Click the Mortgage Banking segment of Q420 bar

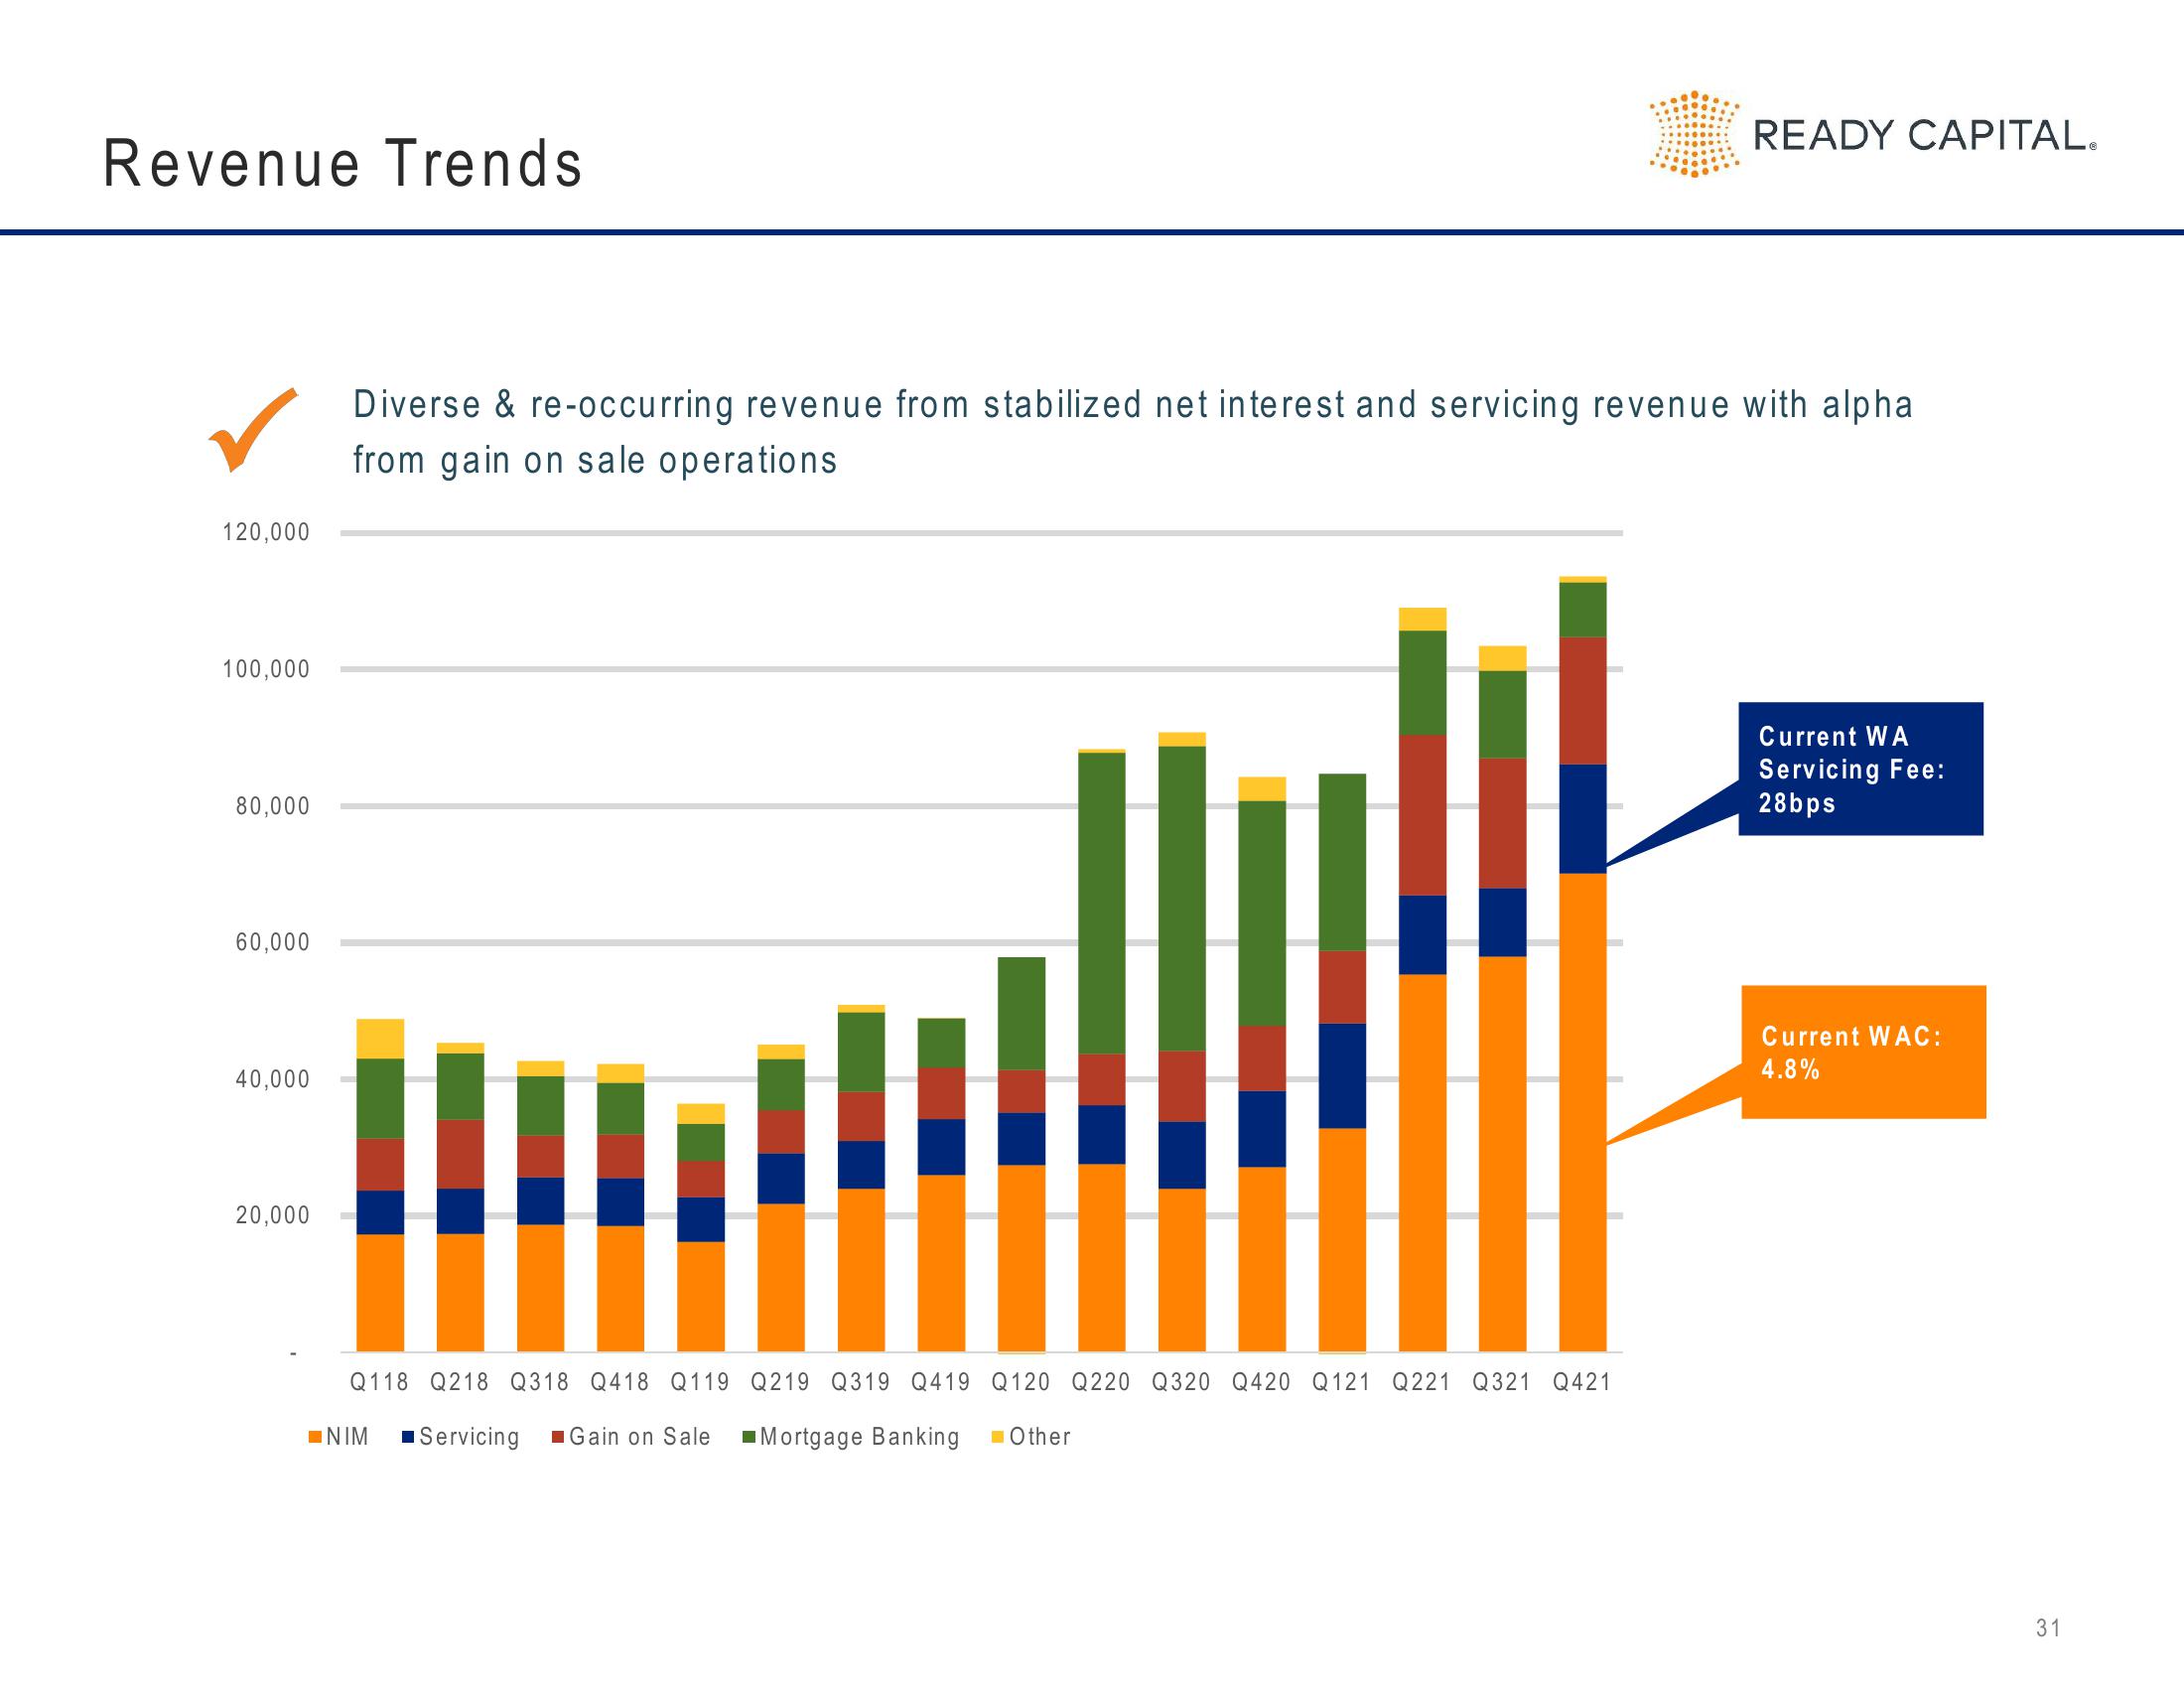coord(1262,913)
